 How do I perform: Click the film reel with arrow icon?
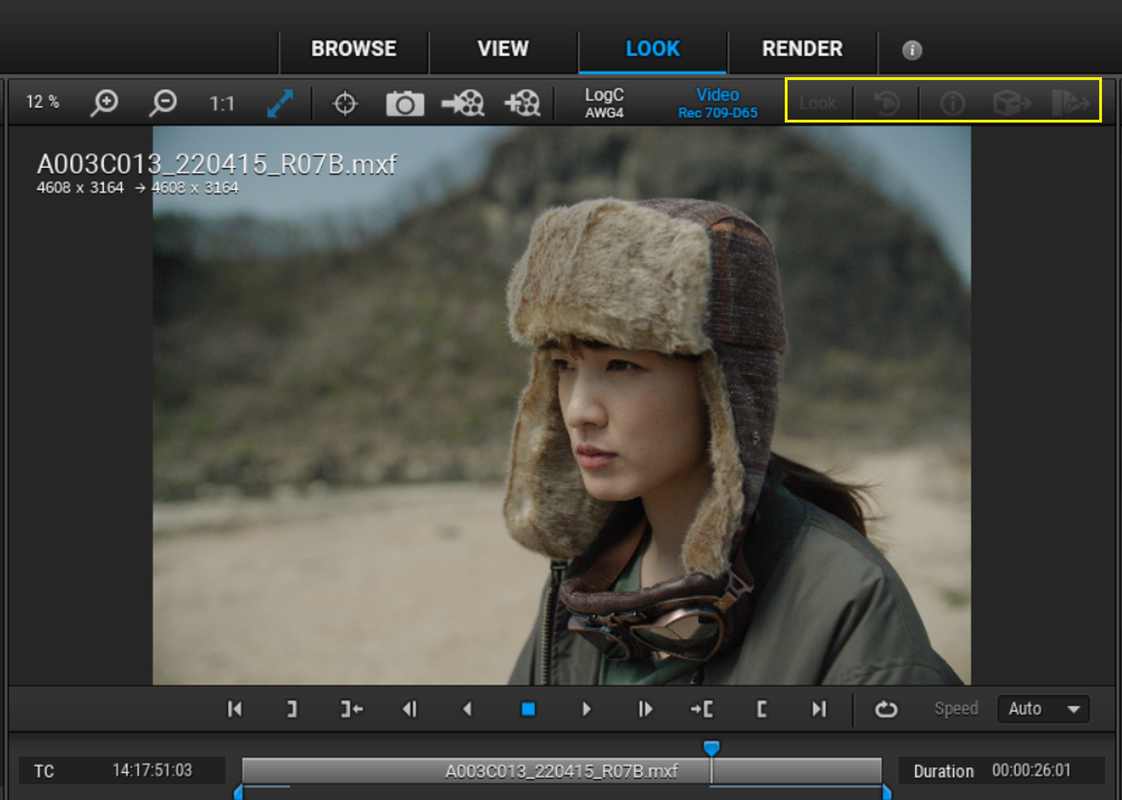coord(463,103)
